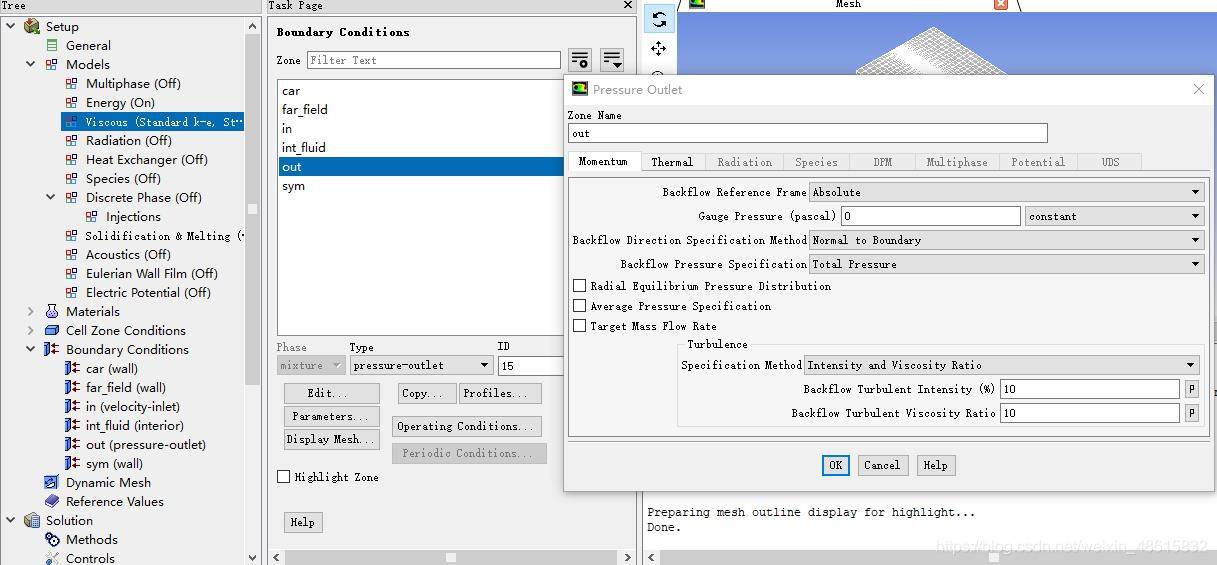This screenshot has height=565, width=1217.
Task: Click the in (velocity-inlet) boundary icon
Action: (x=72, y=406)
